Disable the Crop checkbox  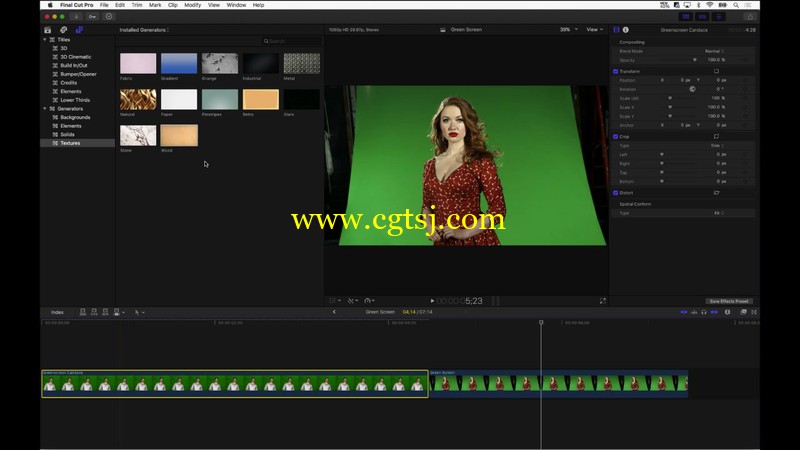click(x=615, y=137)
